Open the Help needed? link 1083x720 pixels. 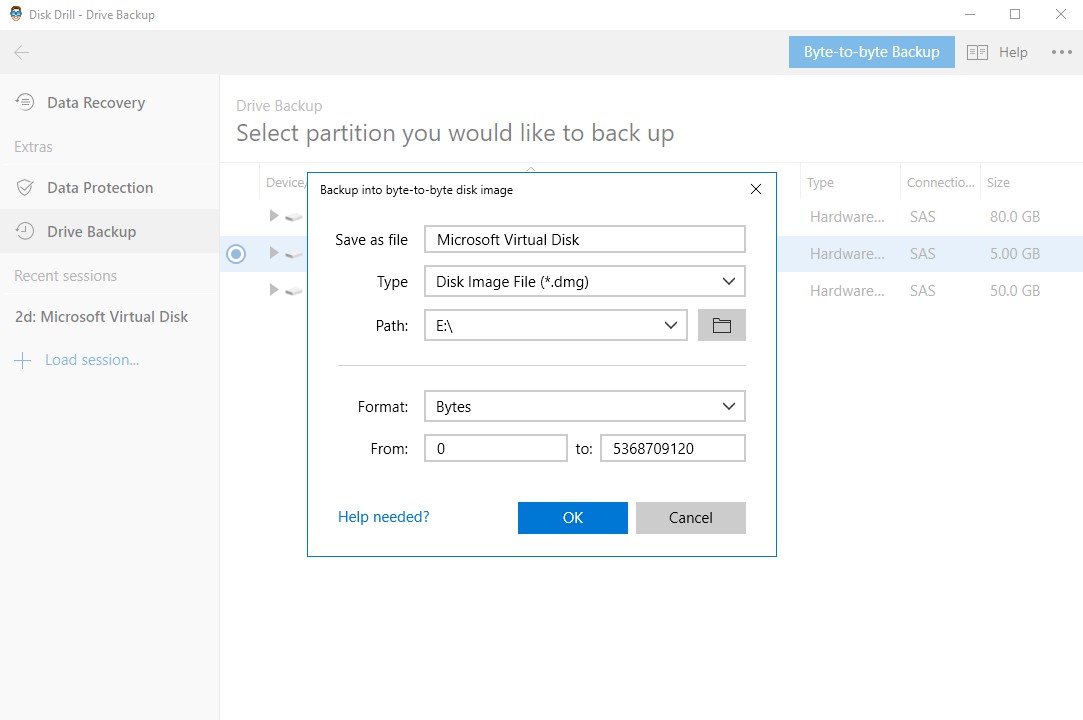point(383,517)
